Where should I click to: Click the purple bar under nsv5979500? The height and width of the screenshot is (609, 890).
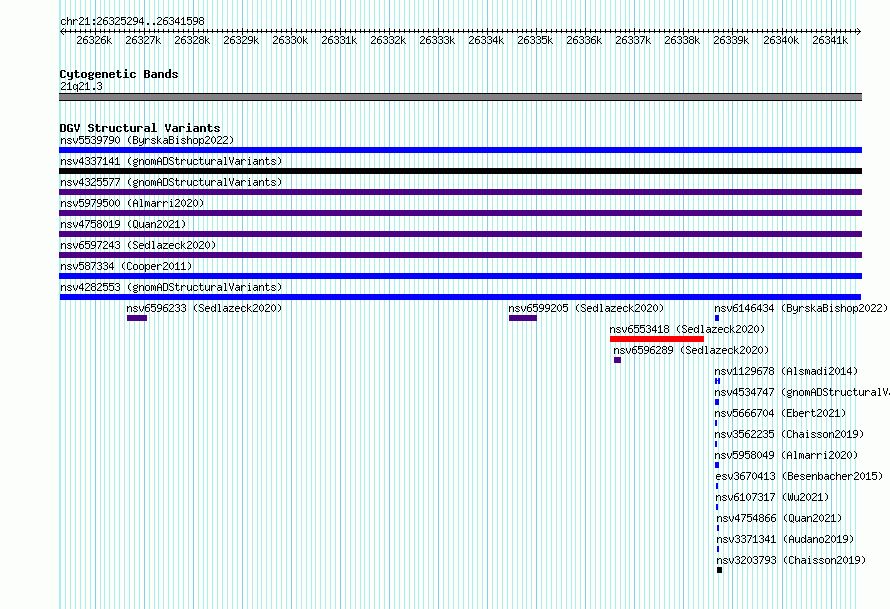(460, 213)
